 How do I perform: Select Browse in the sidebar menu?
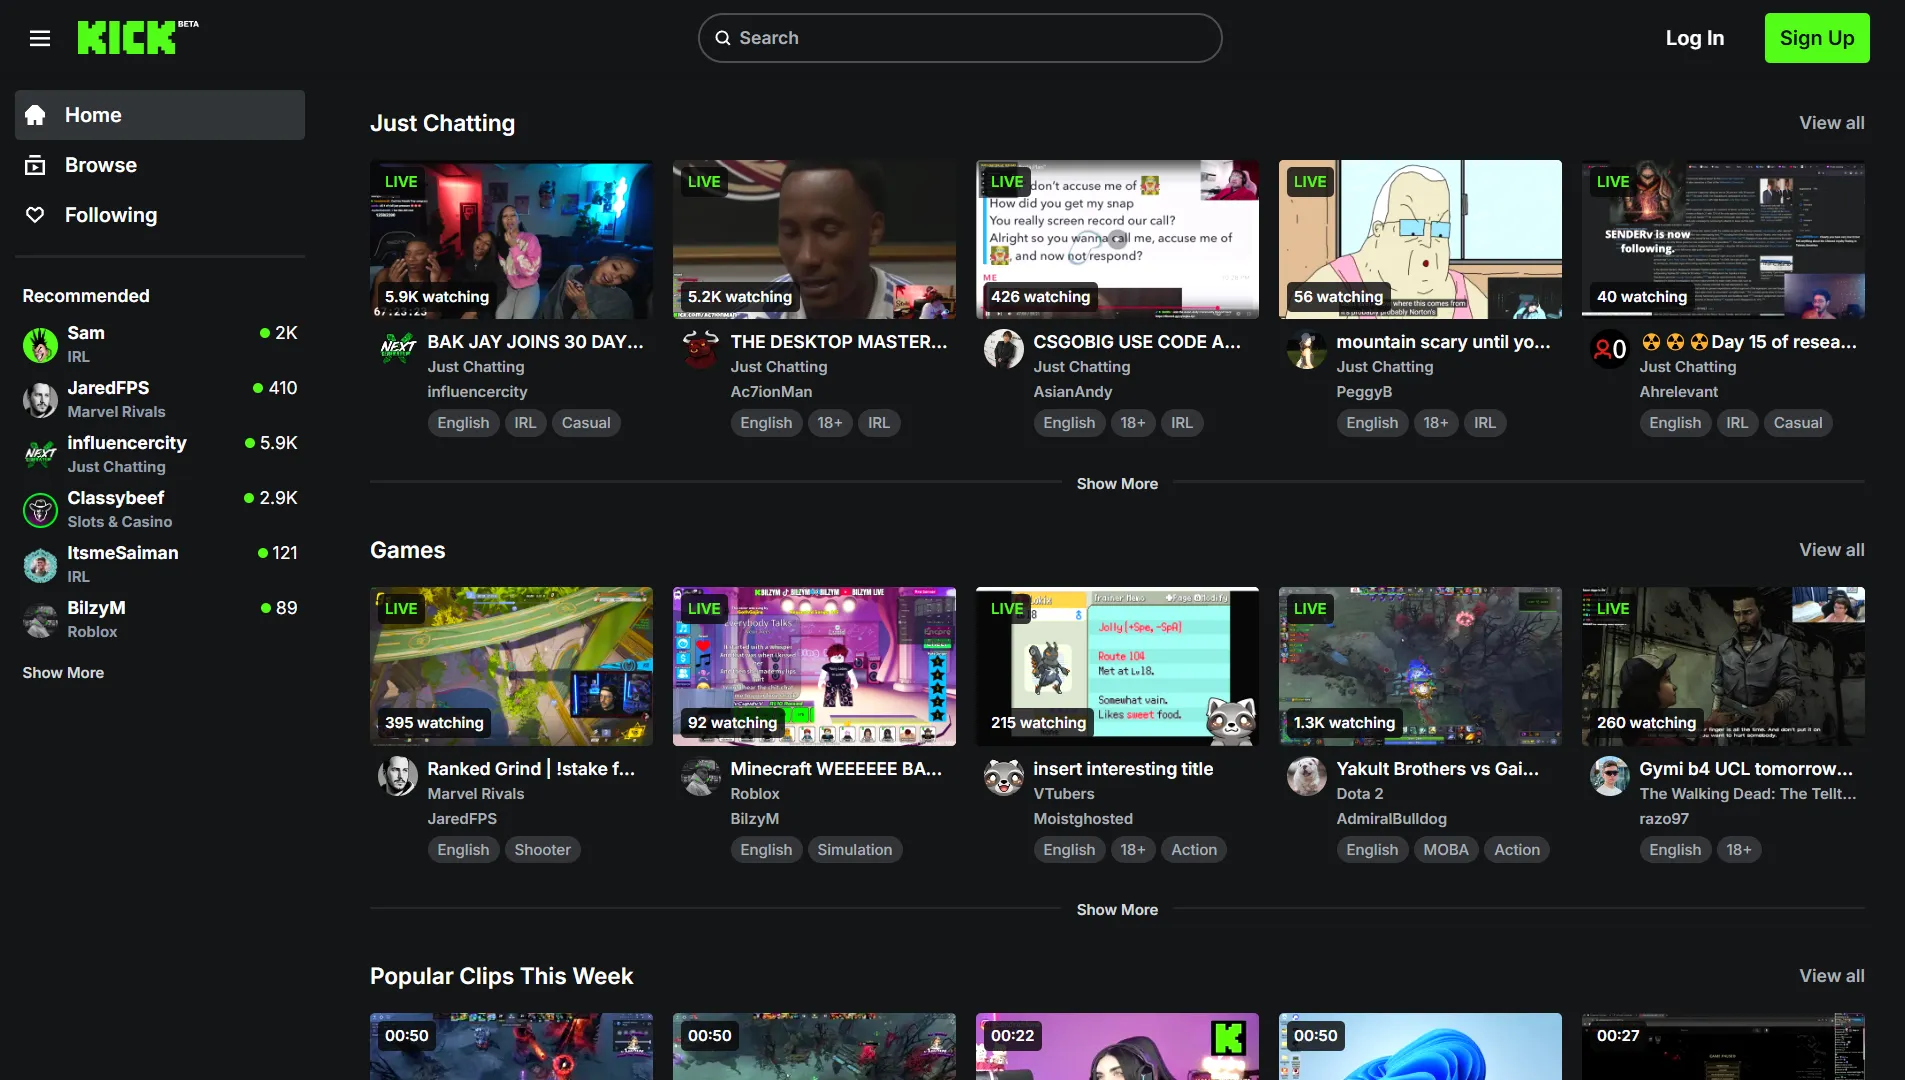(101, 165)
